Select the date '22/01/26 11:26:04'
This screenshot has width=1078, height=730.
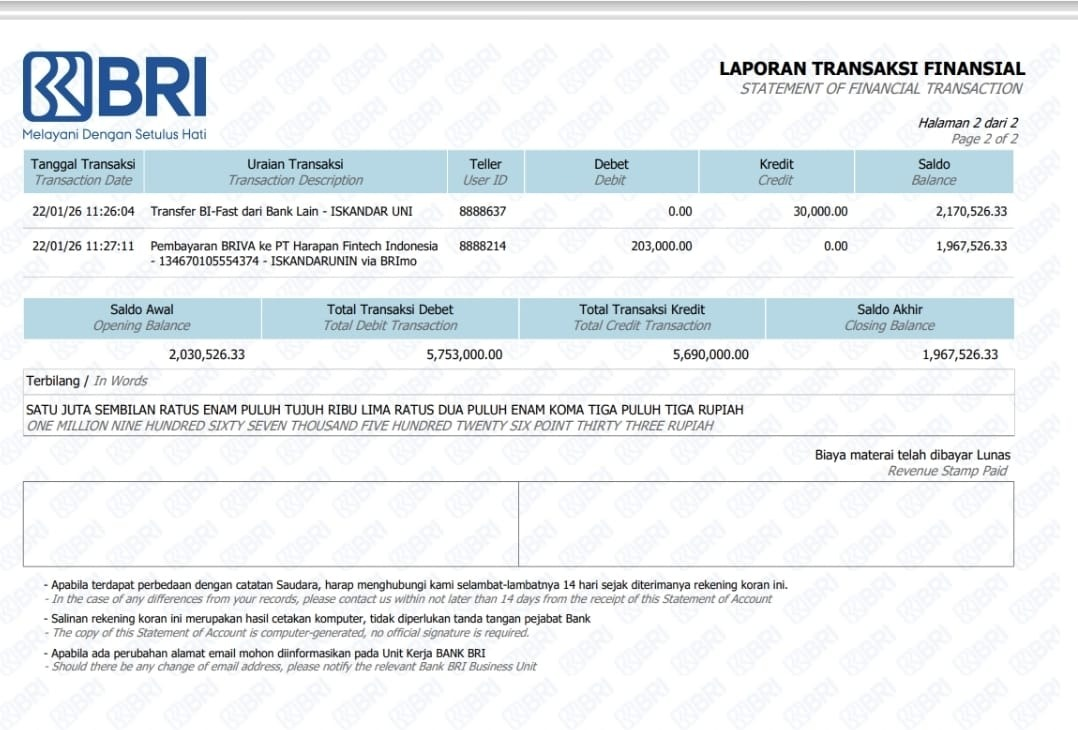coord(83,212)
